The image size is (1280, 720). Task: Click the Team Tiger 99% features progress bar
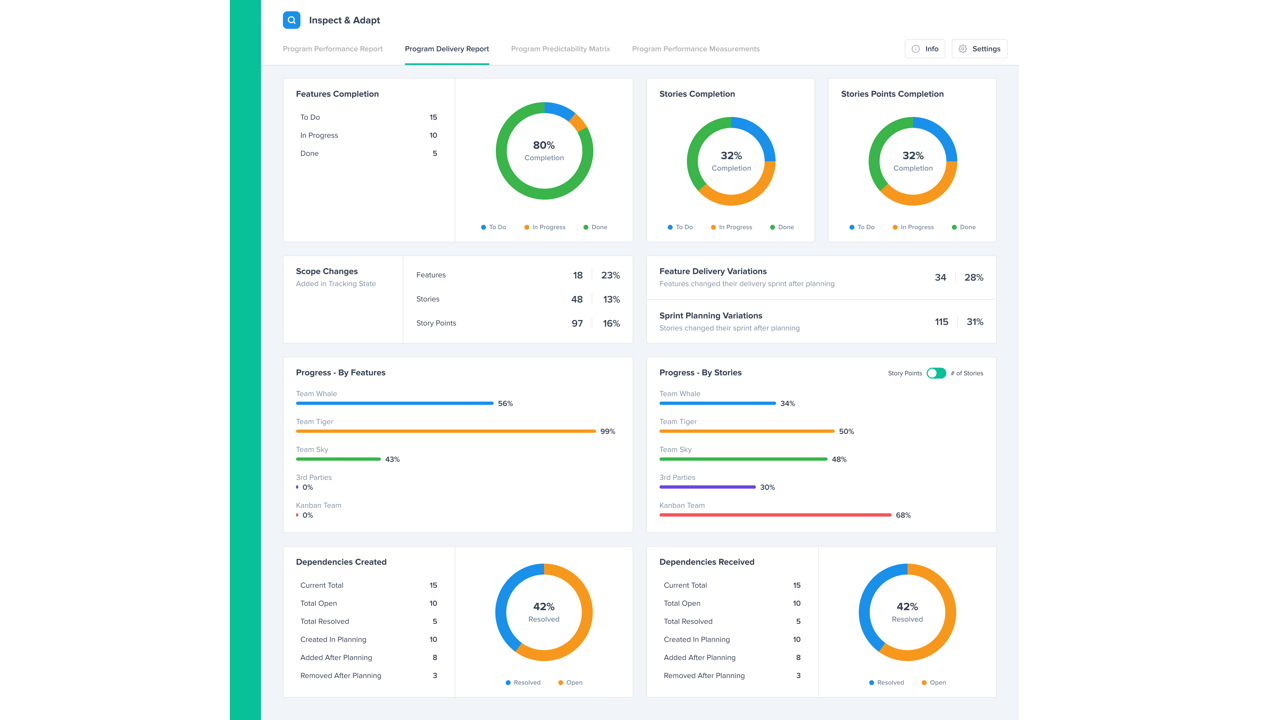point(446,431)
